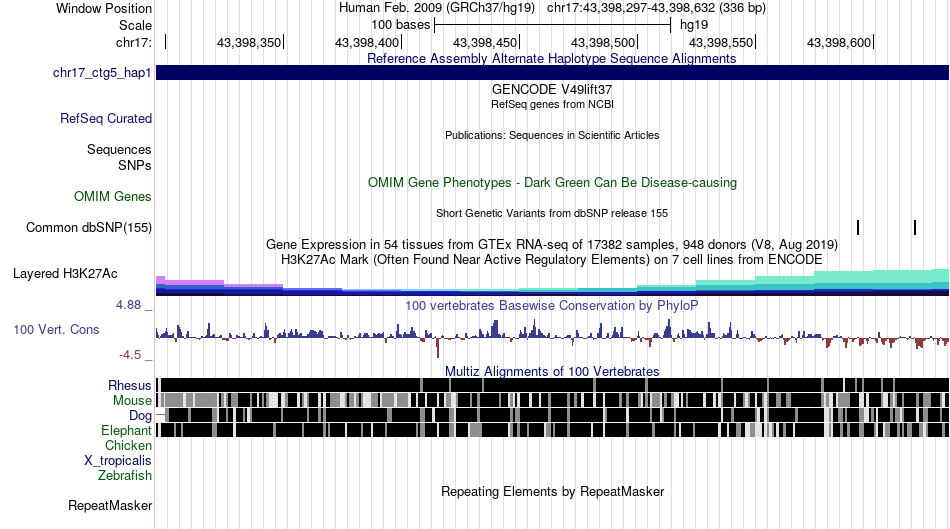Click the OMIM Genes track label
This screenshot has height=529, width=950.
112,196
